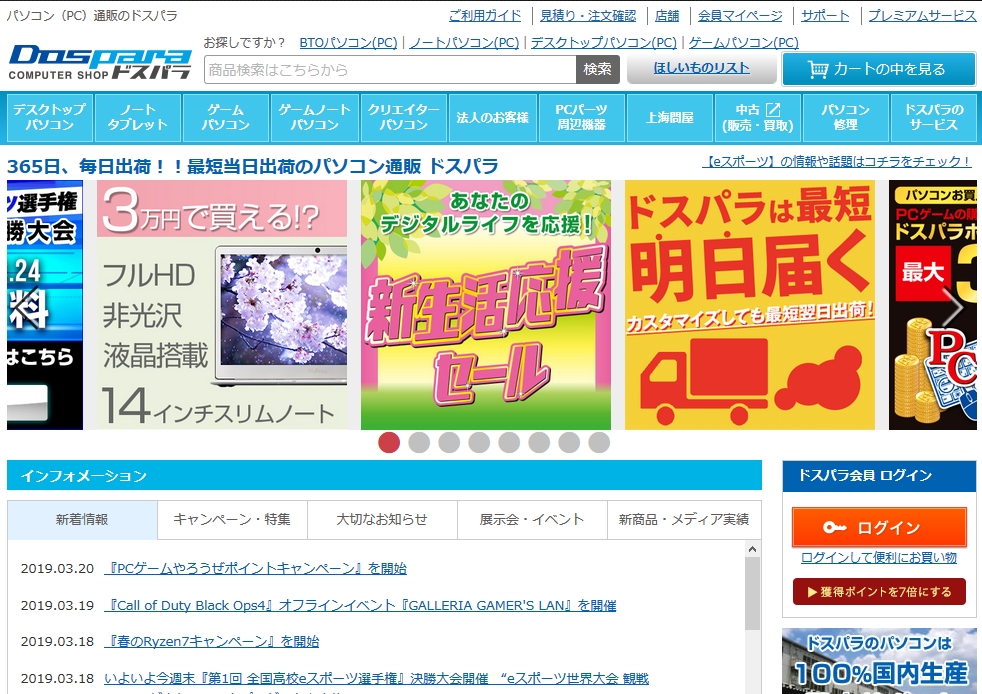Open PCゲームやろうぜポイントキャンペーン news link
This screenshot has height=694, width=982.
pos(256,568)
